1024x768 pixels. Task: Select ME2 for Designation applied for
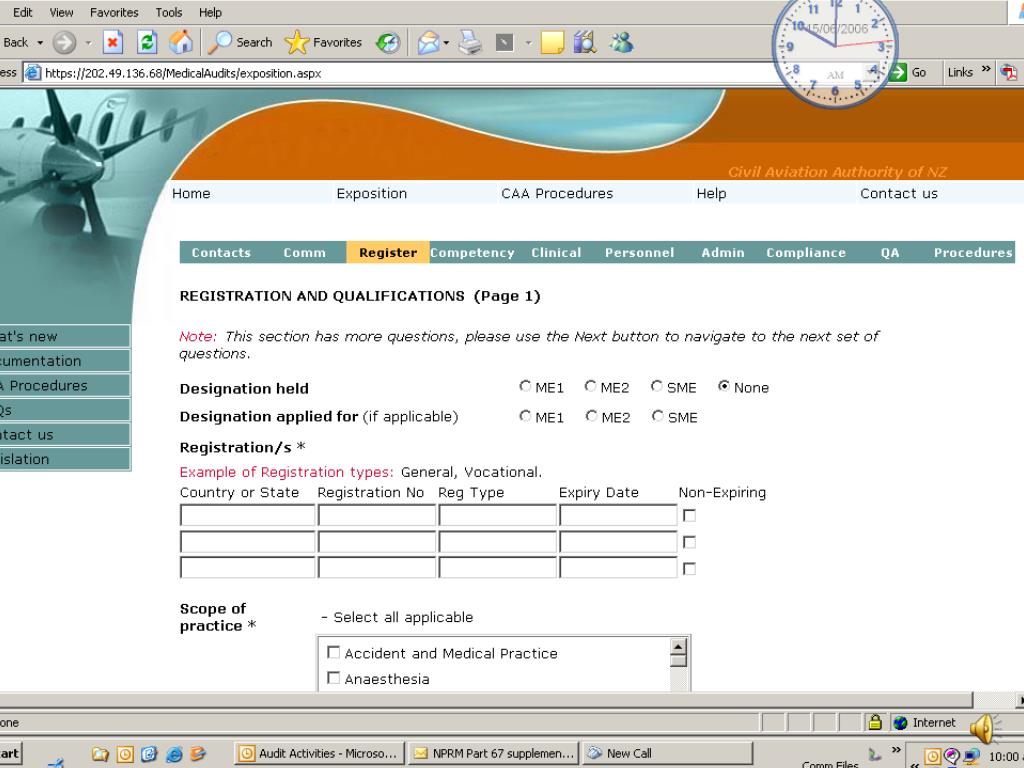click(592, 415)
